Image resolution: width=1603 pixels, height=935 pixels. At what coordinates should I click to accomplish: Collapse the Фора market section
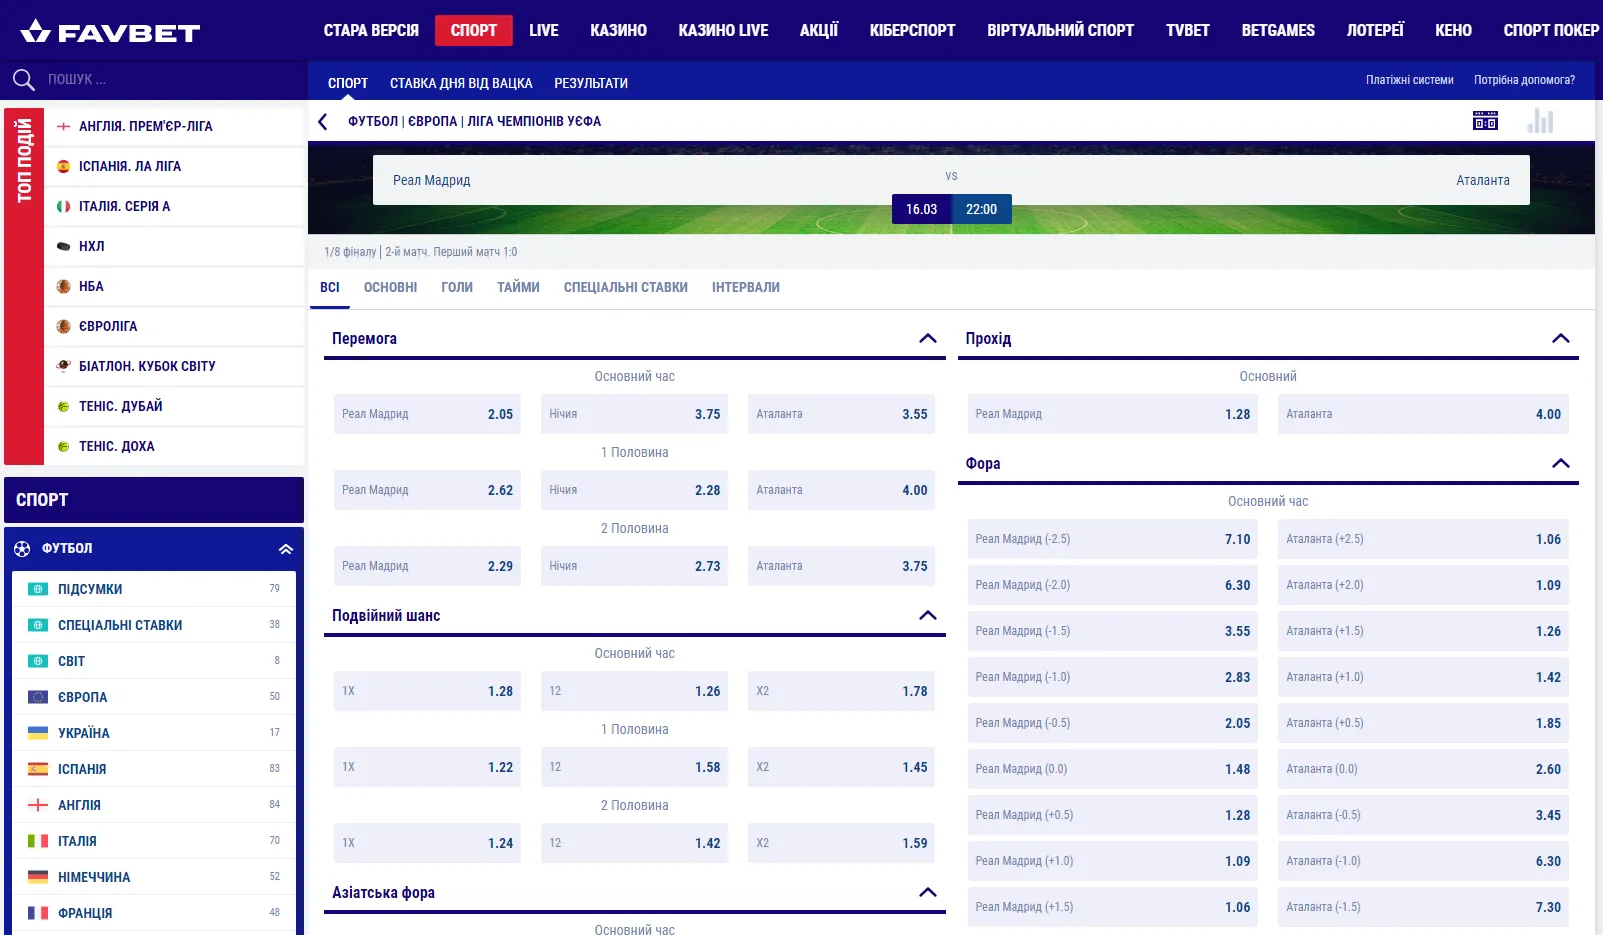(x=1560, y=464)
